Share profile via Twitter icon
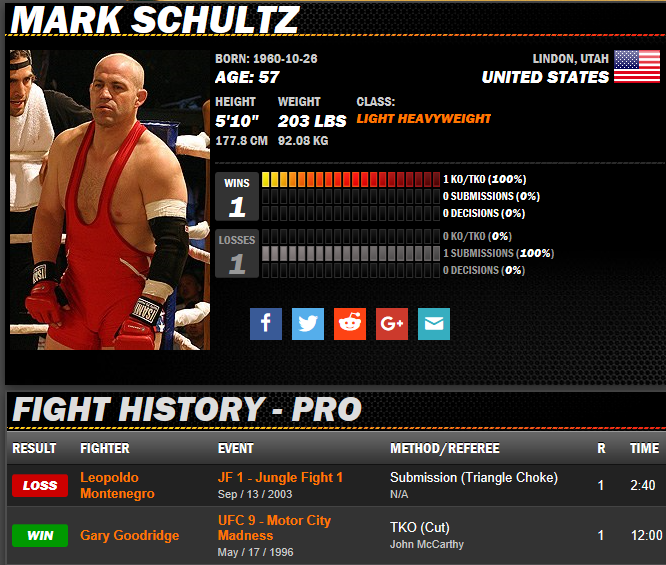Image resolution: width=666 pixels, height=565 pixels. coord(308,324)
